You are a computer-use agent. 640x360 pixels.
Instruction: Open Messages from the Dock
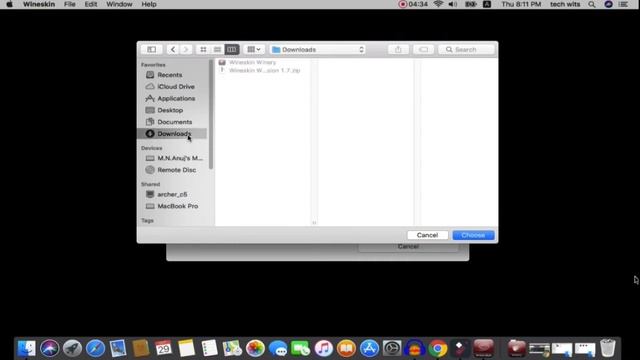(x=278, y=349)
